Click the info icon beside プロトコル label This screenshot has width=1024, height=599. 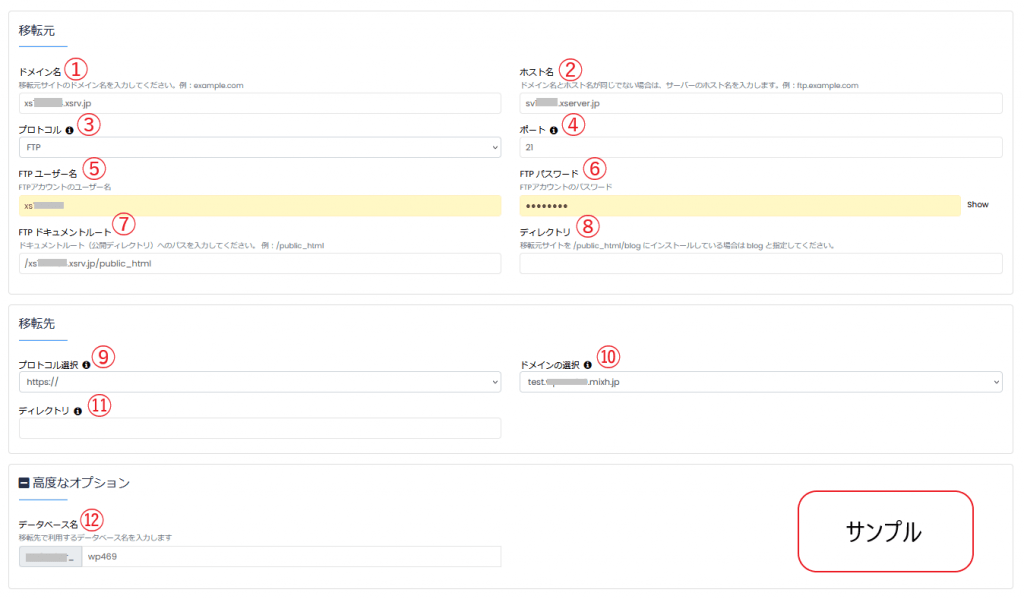pyautogui.click(x=70, y=130)
